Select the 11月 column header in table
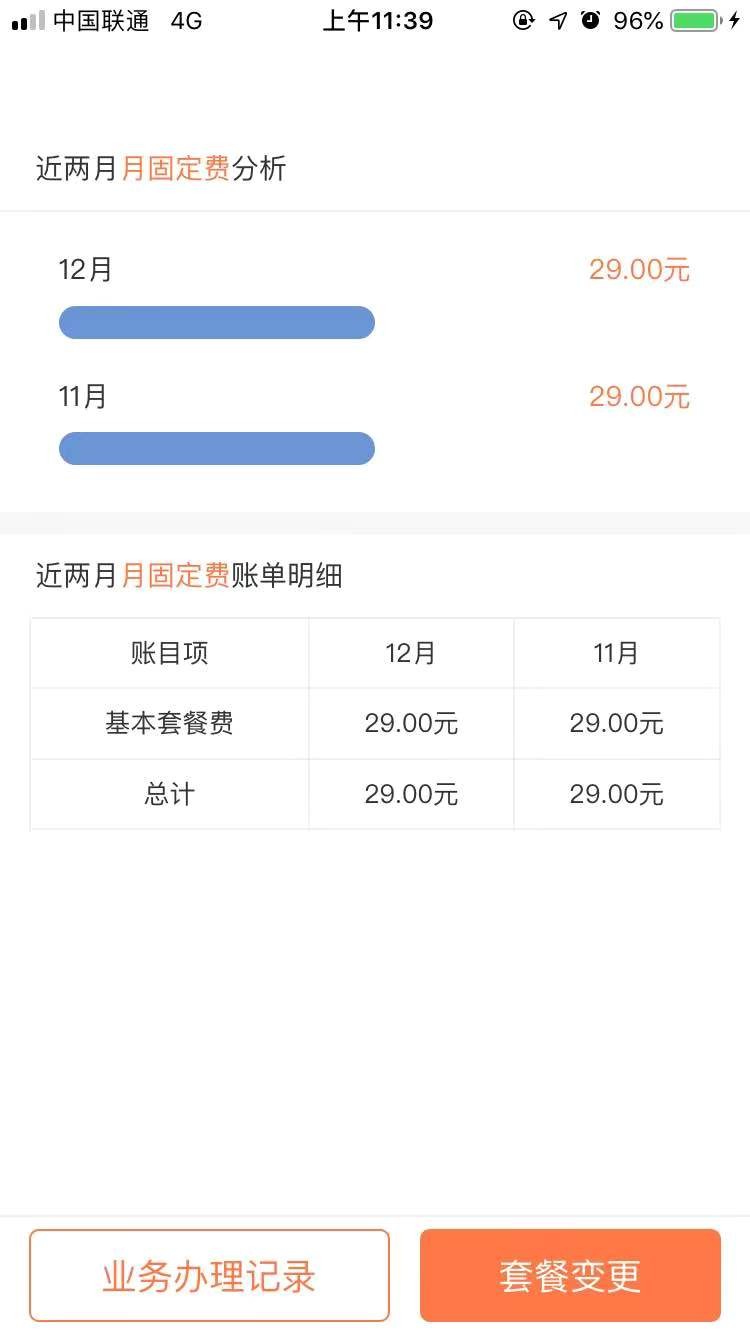 [616, 653]
